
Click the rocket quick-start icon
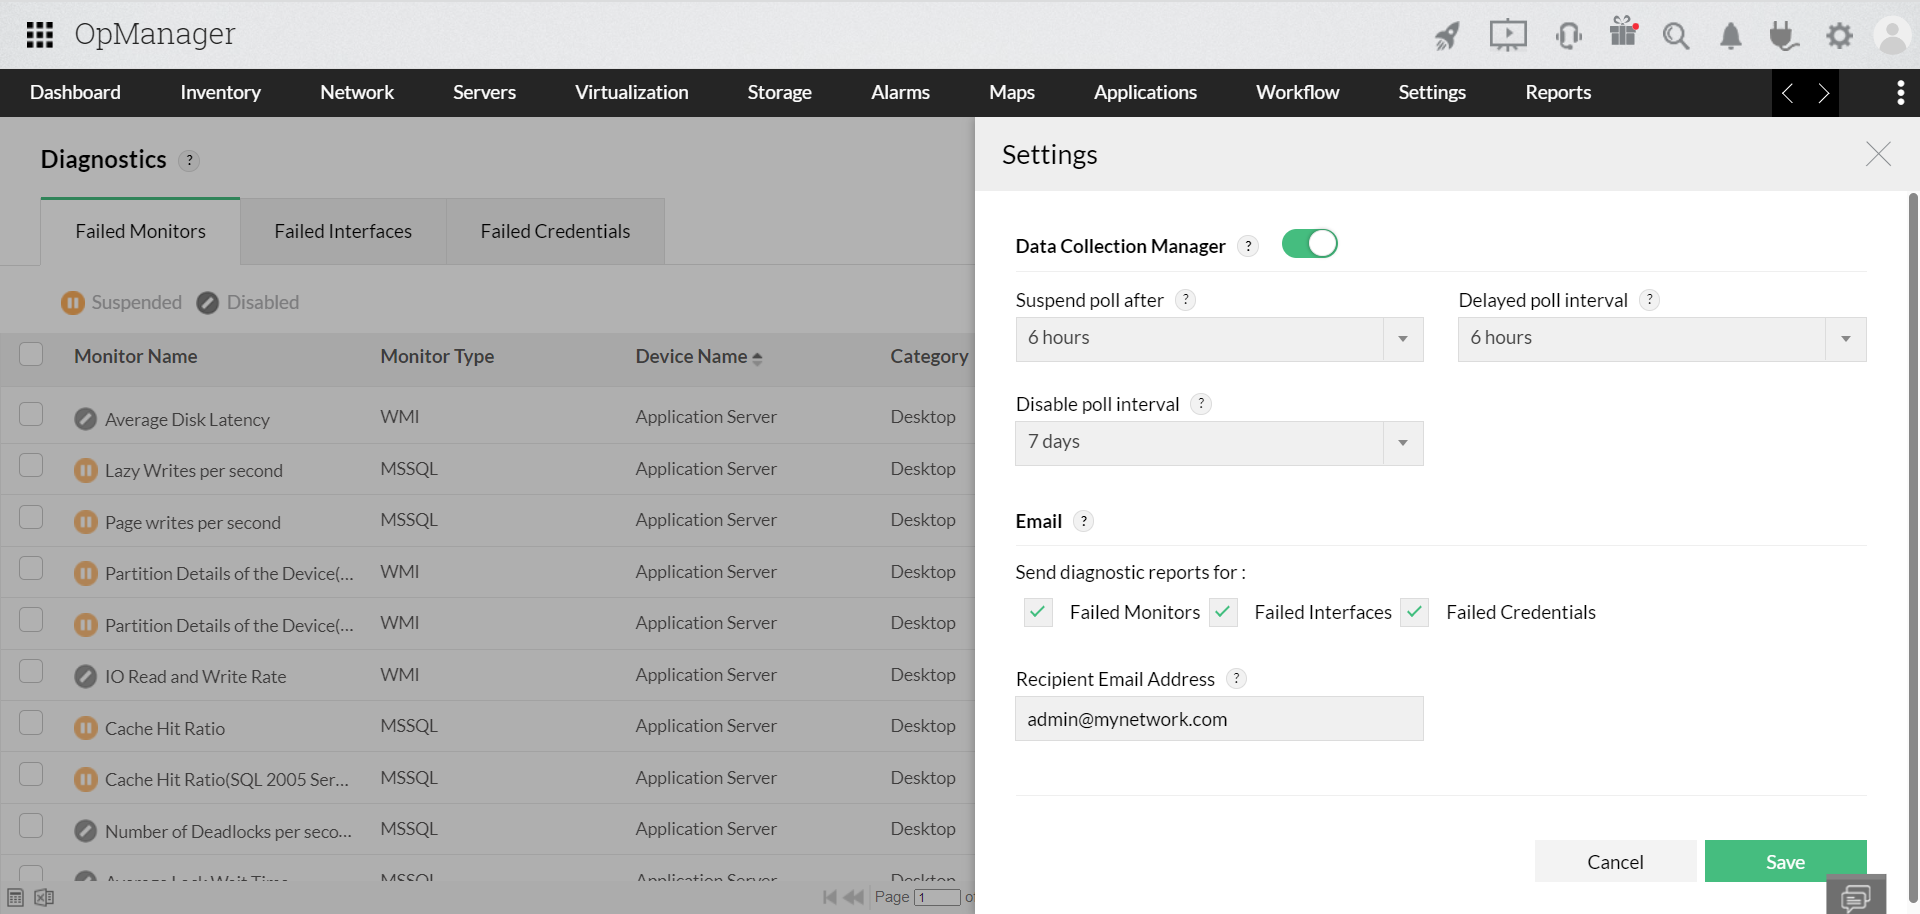tap(1447, 36)
